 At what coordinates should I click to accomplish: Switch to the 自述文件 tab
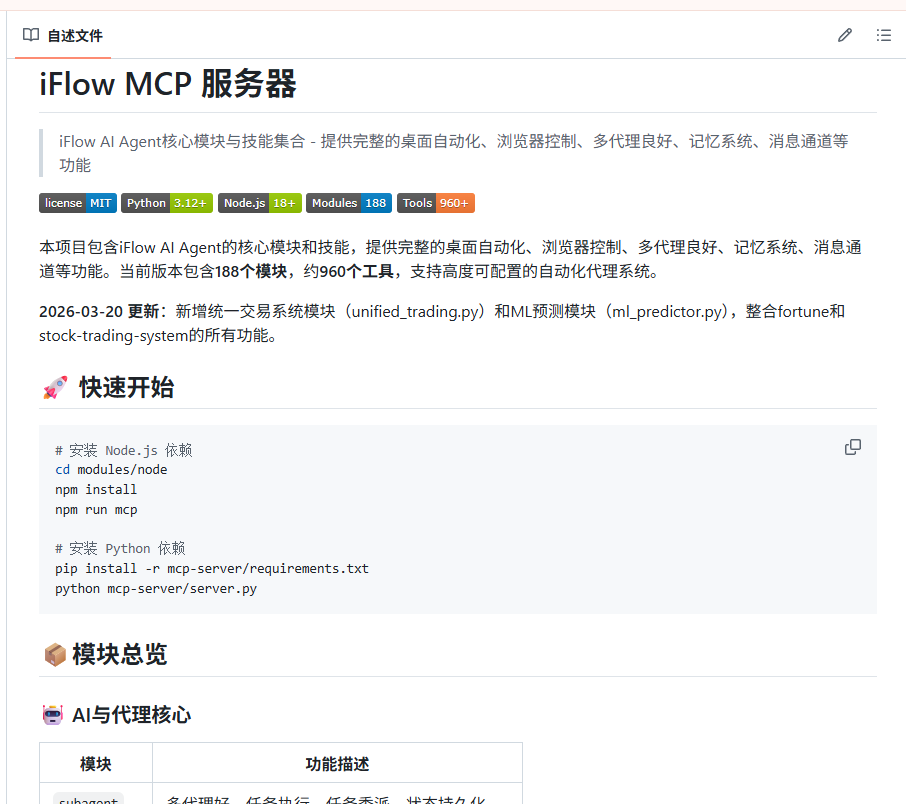pos(74,36)
